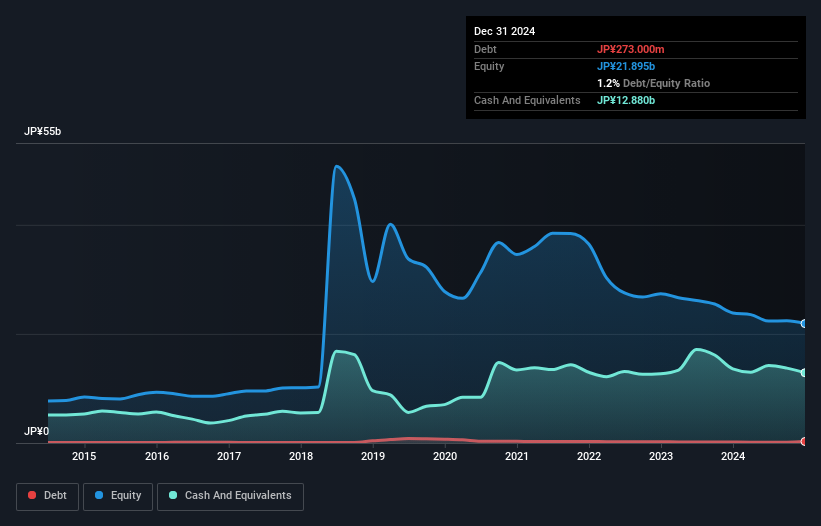Click the 2022 x-axis label
The height and width of the screenshot is (526, 821).
(589, 456)
